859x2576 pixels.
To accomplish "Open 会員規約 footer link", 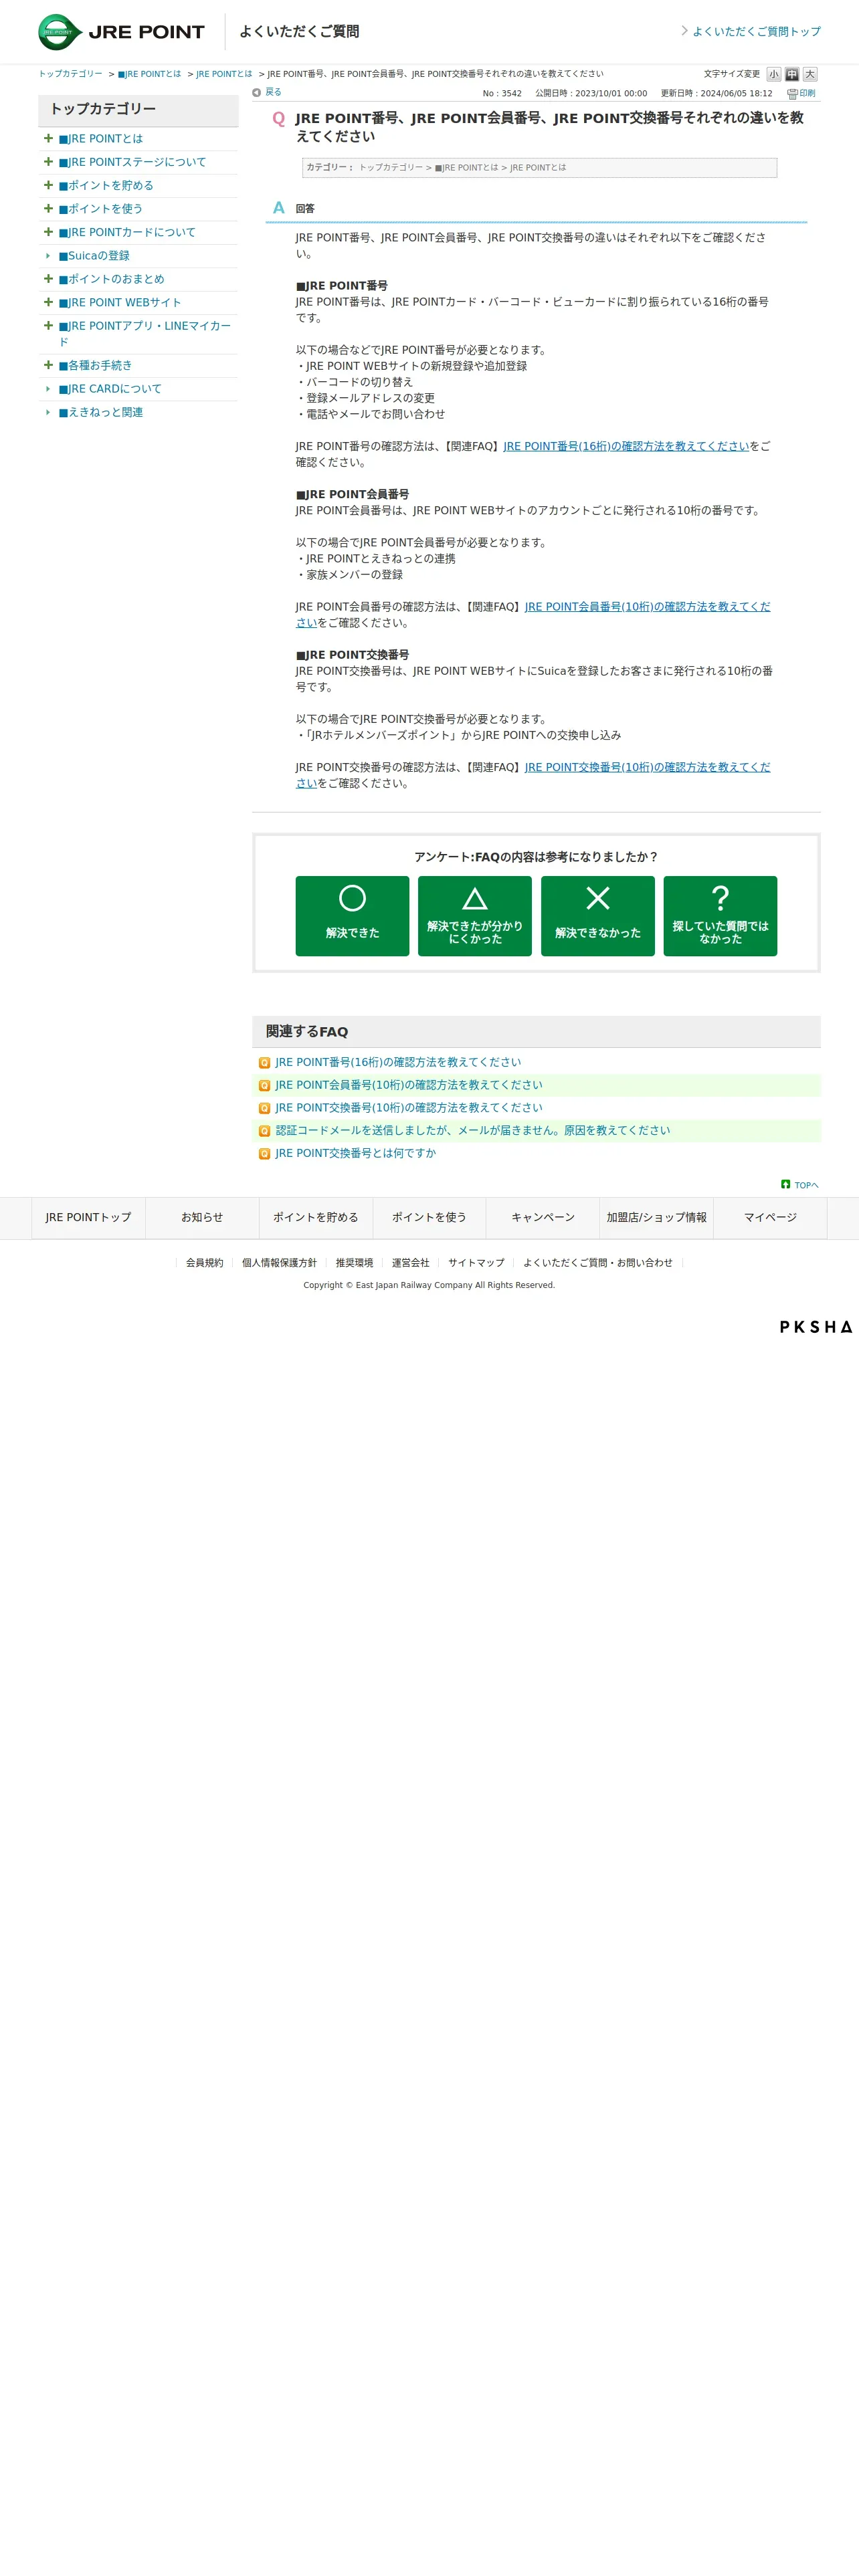I will 205,1263.
